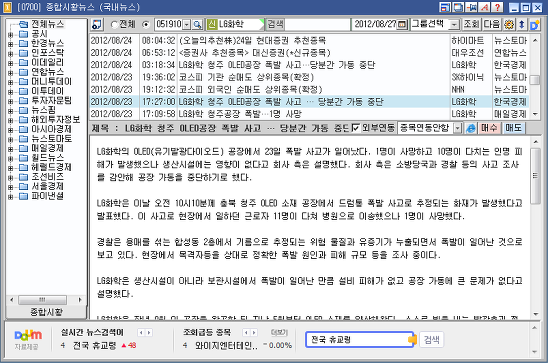Expand the 공시 tree node
548x363 pixels.
[x=10, y=35]
